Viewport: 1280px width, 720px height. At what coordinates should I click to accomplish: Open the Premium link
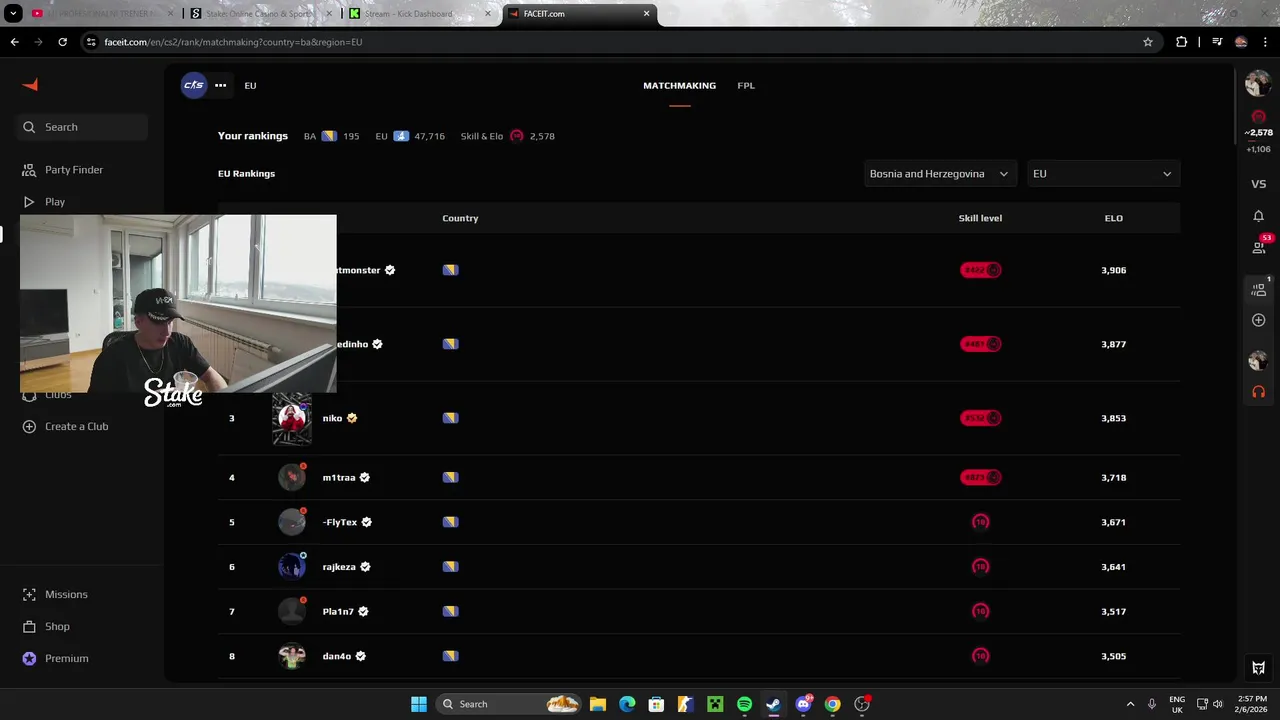[66, 658]
